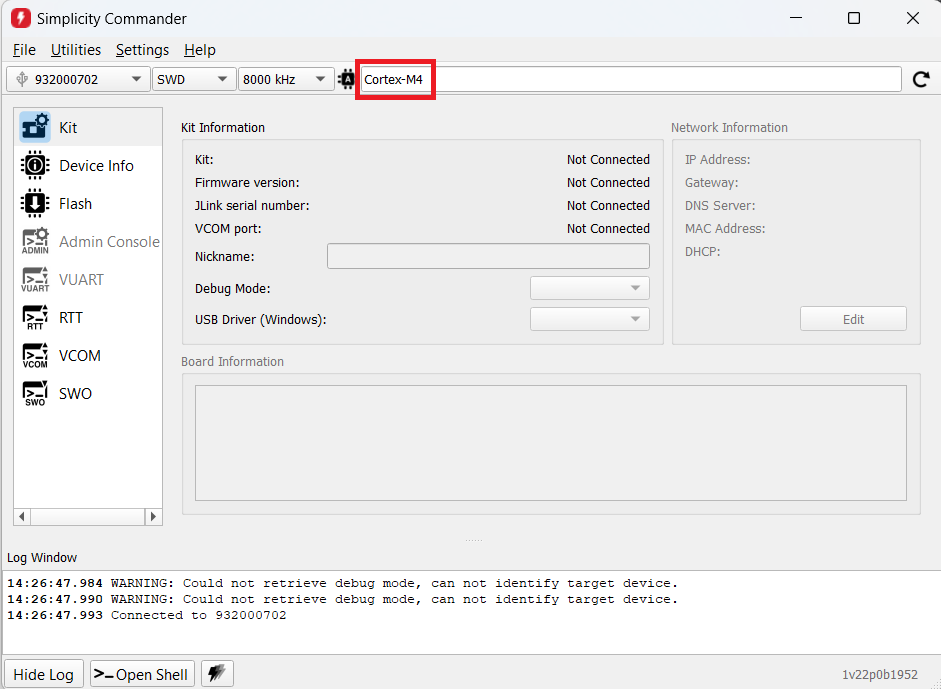Click the refresh arrow beside device field

pyautogui.click(x=921, y=79)
